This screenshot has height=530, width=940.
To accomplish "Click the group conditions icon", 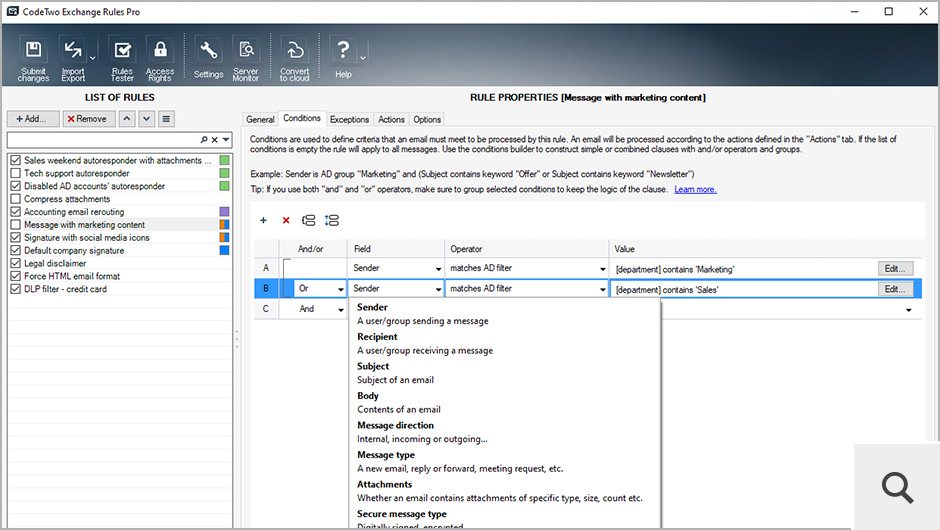I will point(308,221).
